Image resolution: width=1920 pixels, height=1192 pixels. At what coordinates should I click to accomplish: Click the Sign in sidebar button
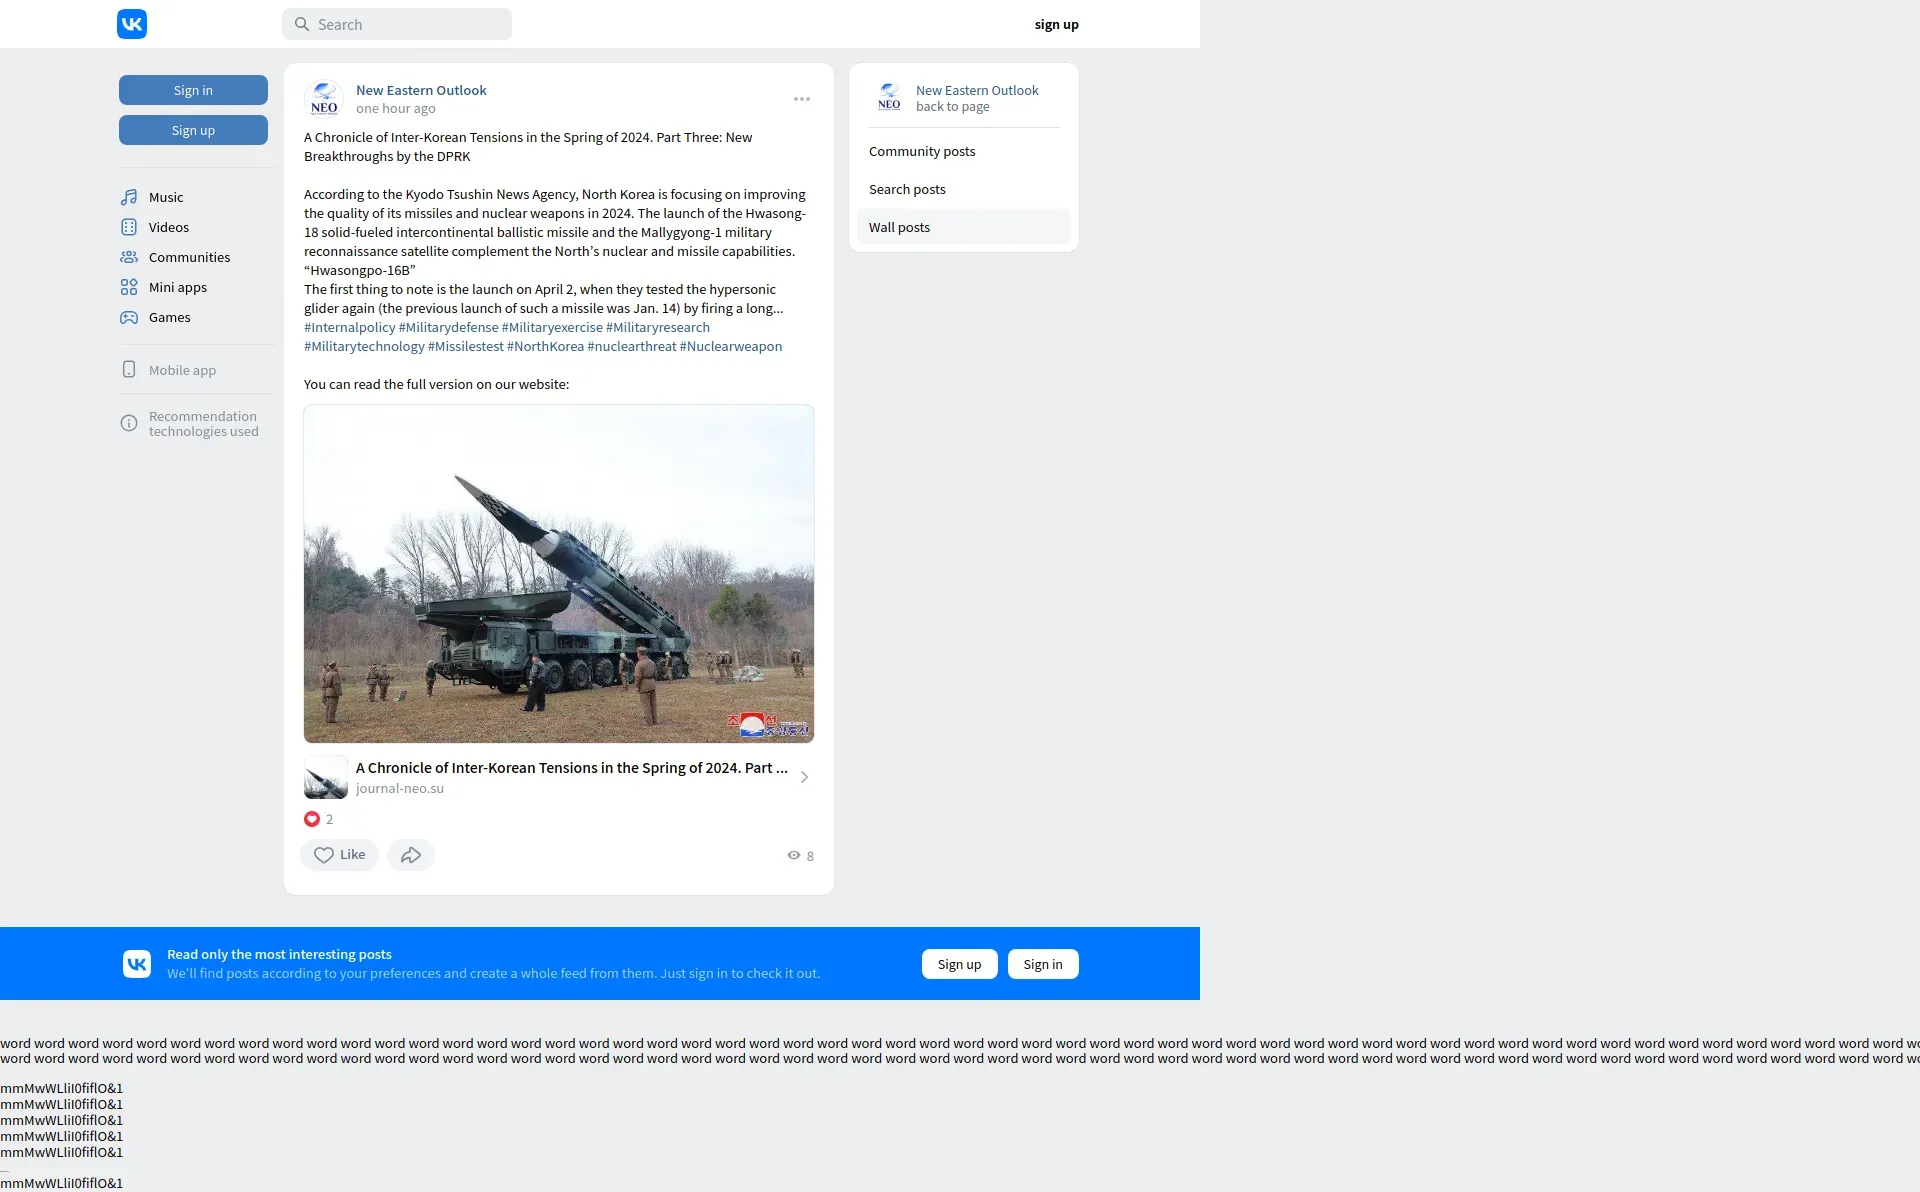pyautogui.click(x=193, y=90)
